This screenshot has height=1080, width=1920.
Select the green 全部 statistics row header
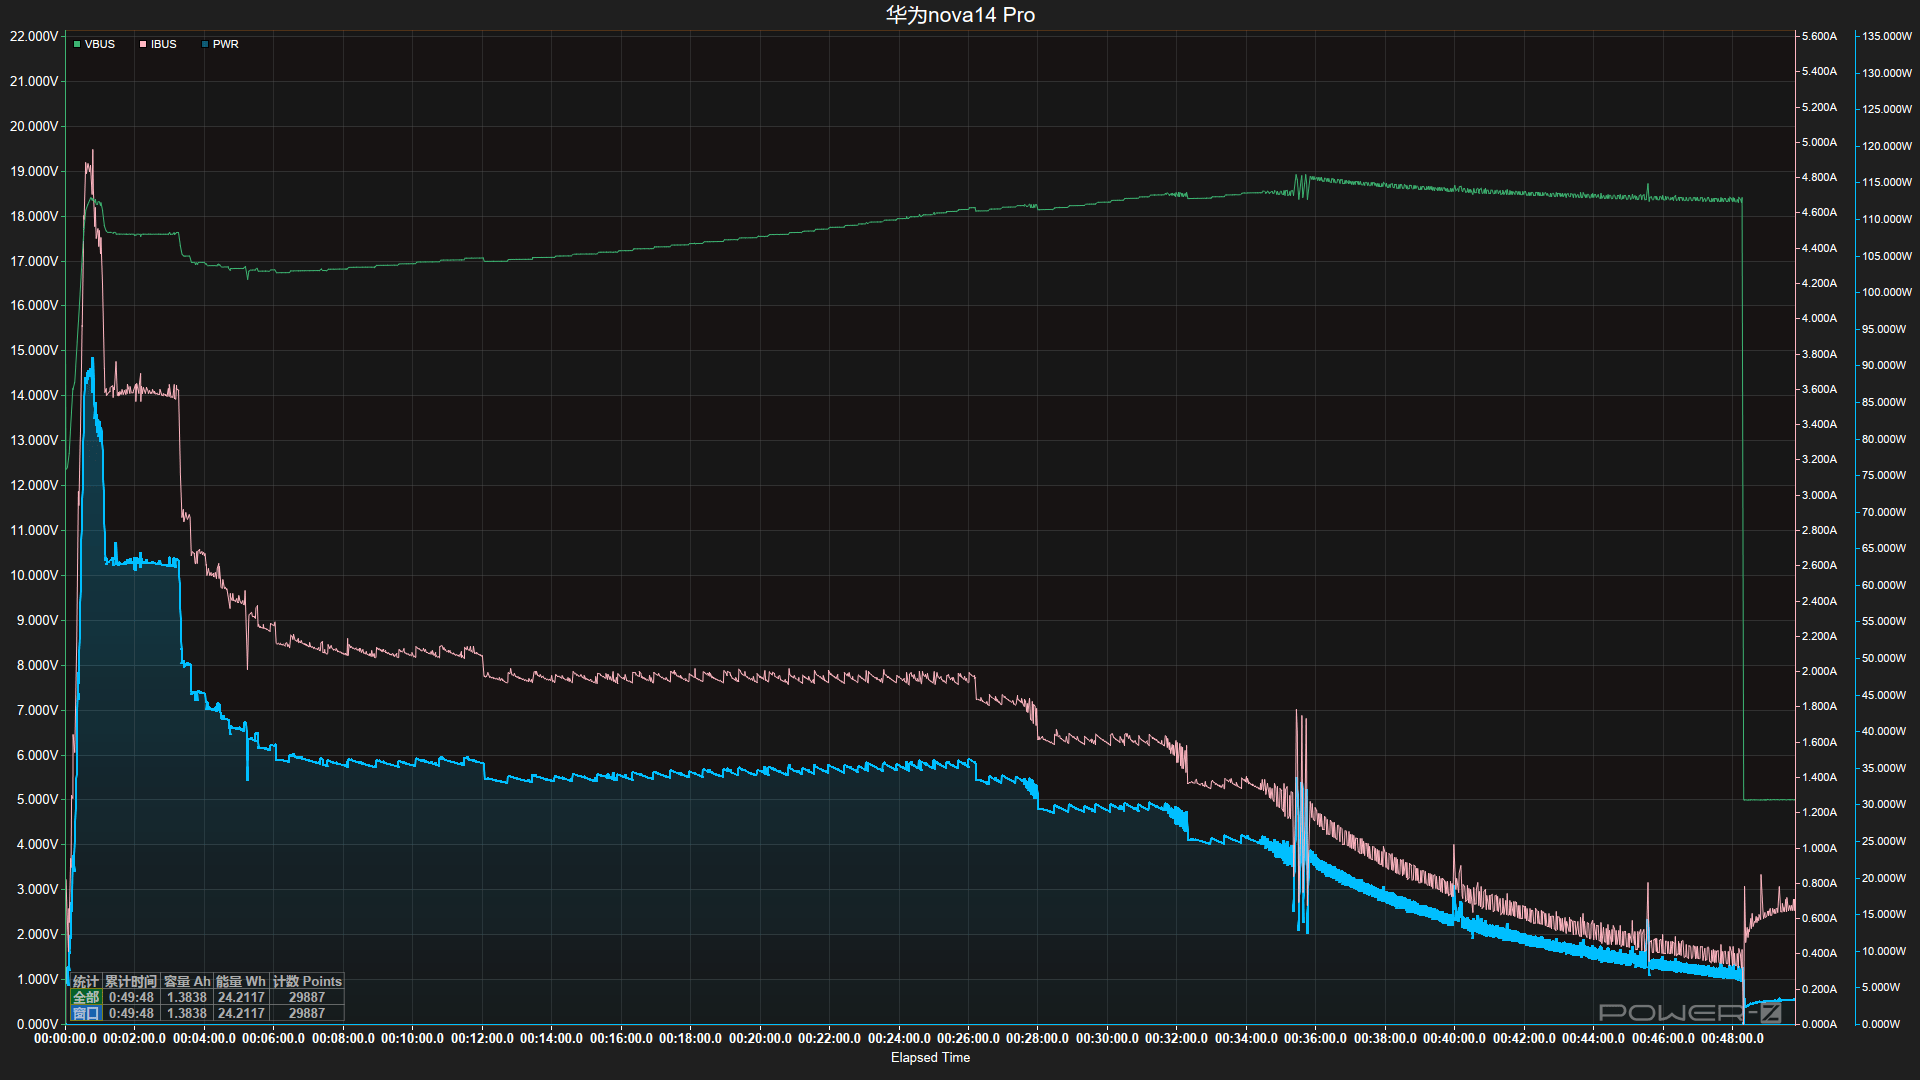[86, 997]
